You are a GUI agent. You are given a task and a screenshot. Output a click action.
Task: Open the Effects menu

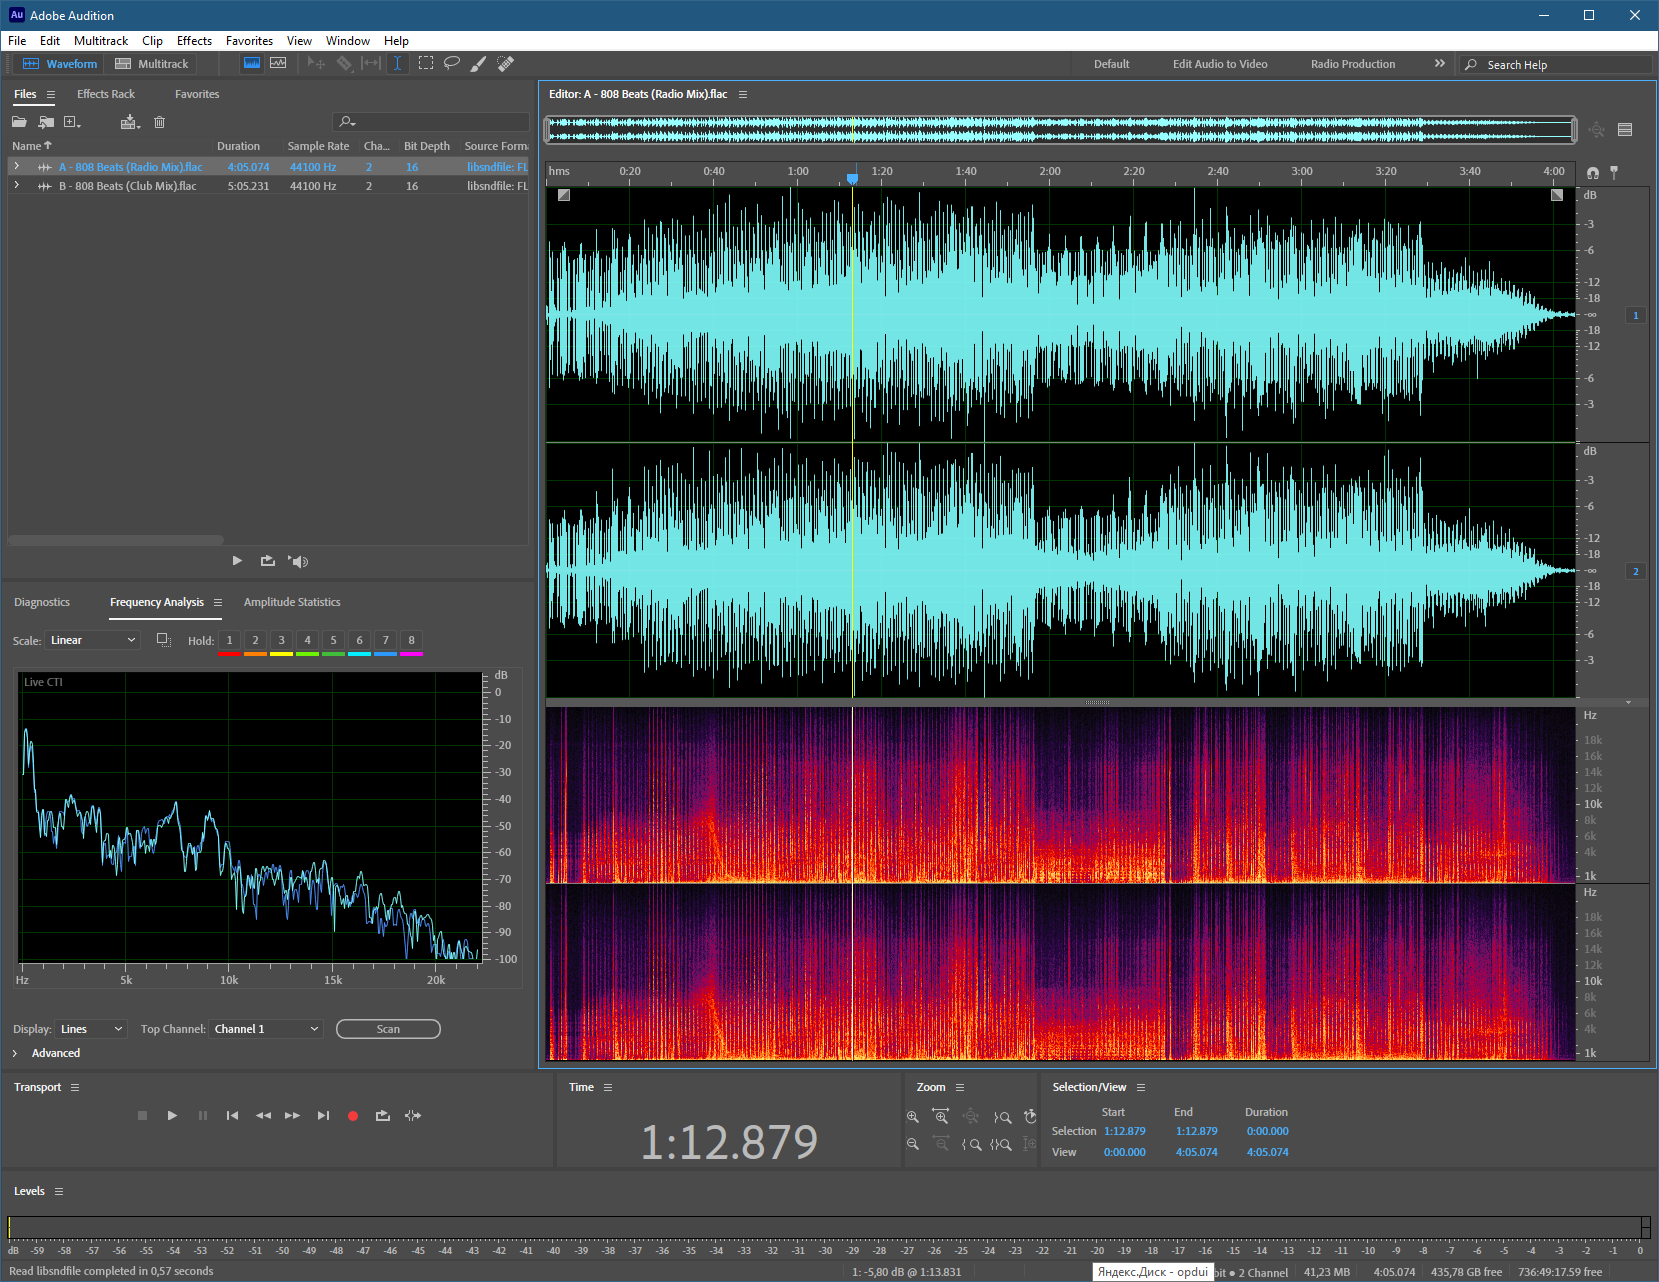pyautogui.click(x=194, y=41)
